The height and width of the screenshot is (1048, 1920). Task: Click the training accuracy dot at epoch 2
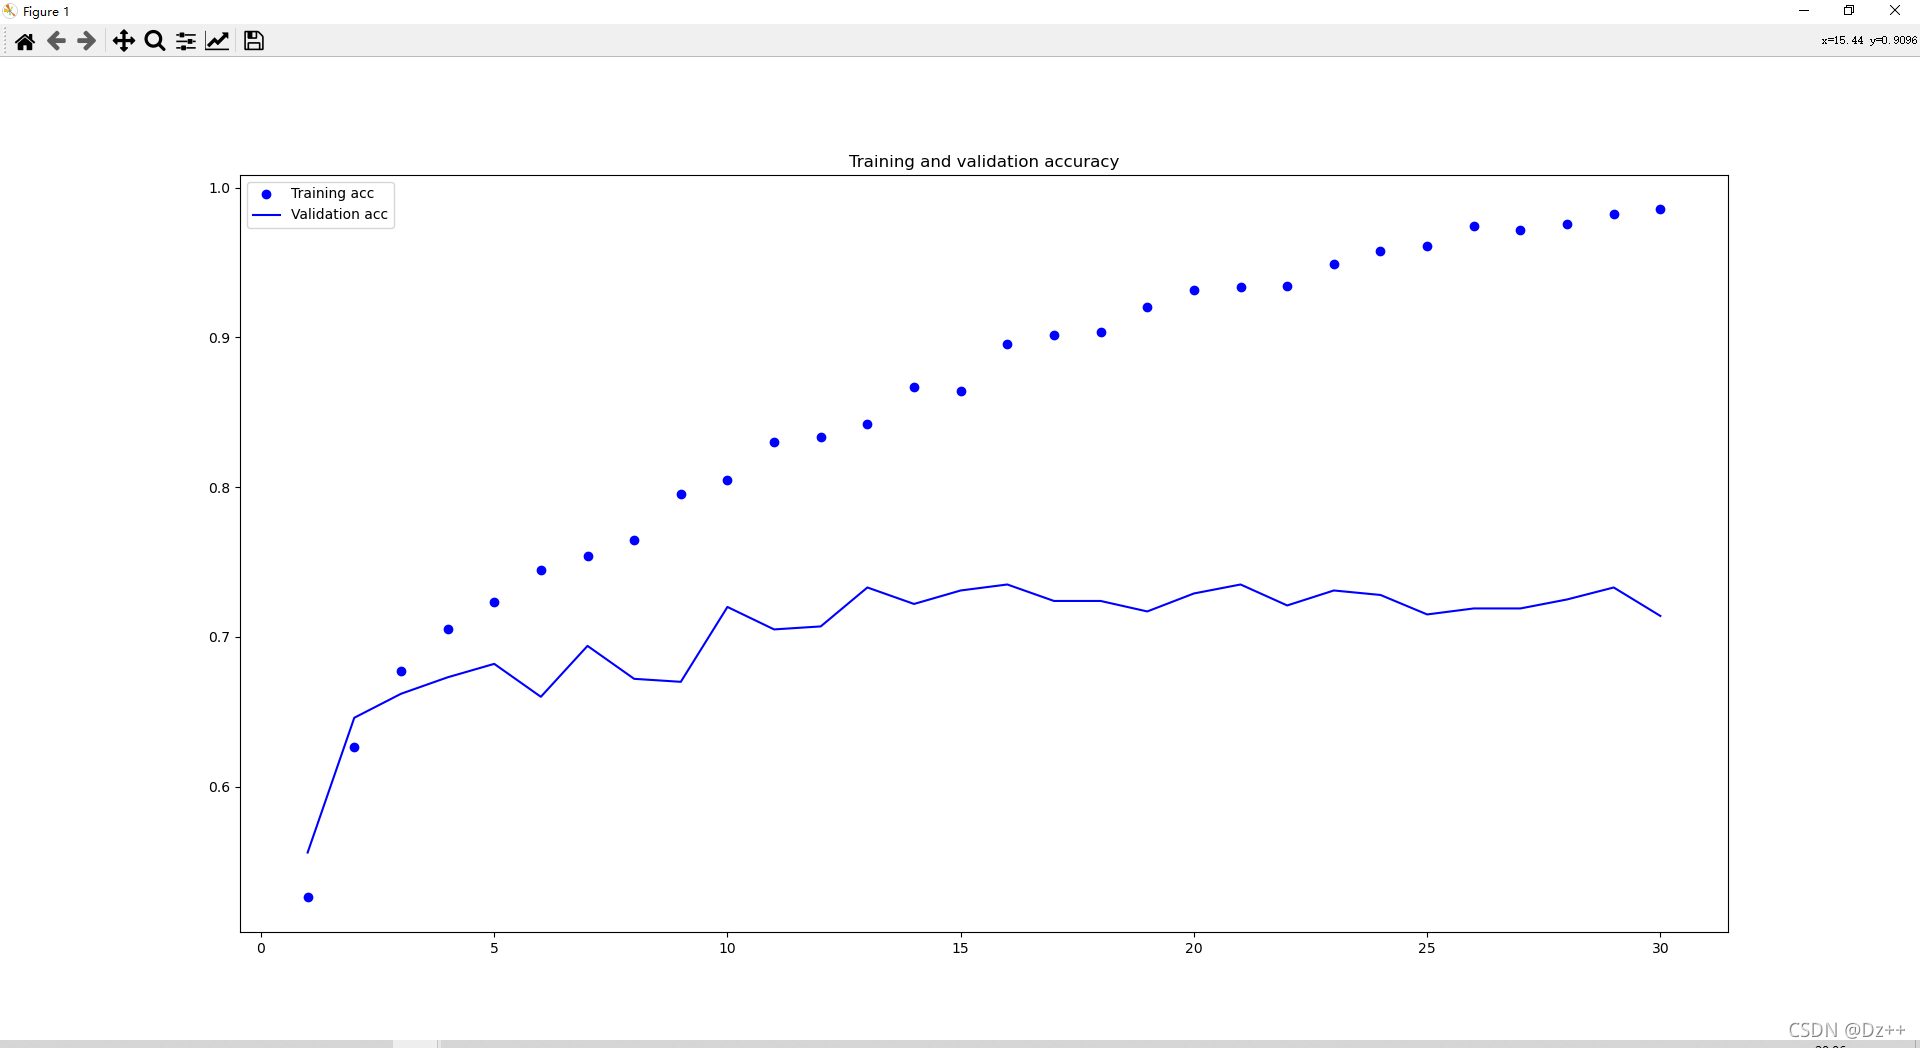354,747
